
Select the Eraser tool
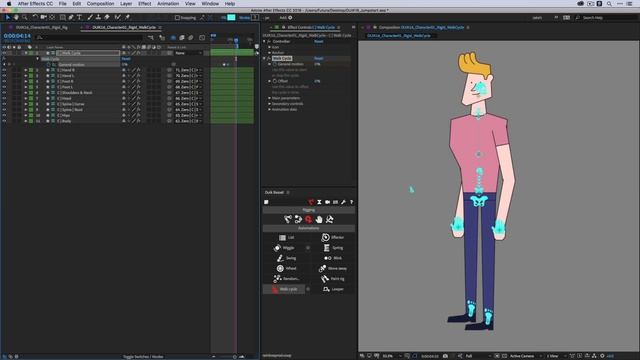click(x=107, y=18)
